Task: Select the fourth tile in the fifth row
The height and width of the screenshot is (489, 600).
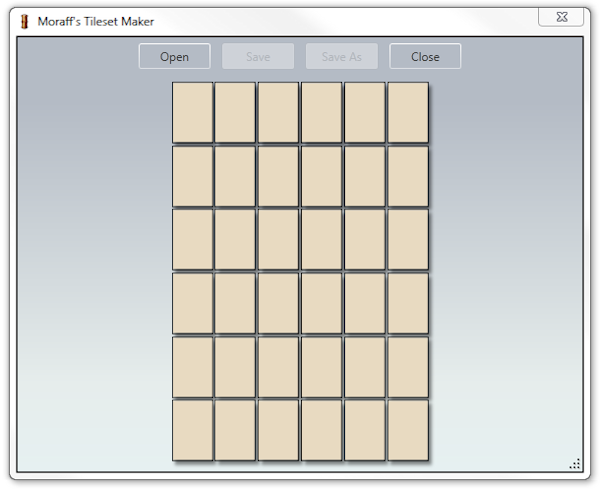Action: click(x=322, y=367)
